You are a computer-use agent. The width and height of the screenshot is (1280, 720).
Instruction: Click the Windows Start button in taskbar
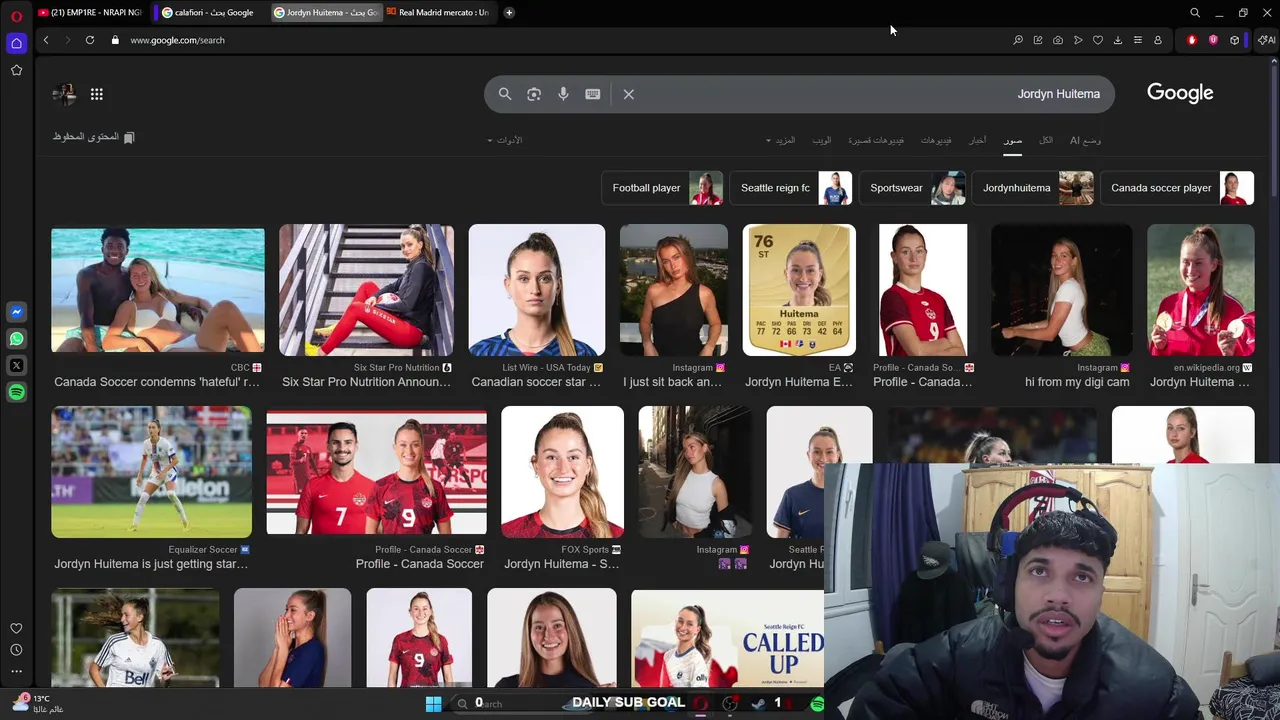pos(433,704)
